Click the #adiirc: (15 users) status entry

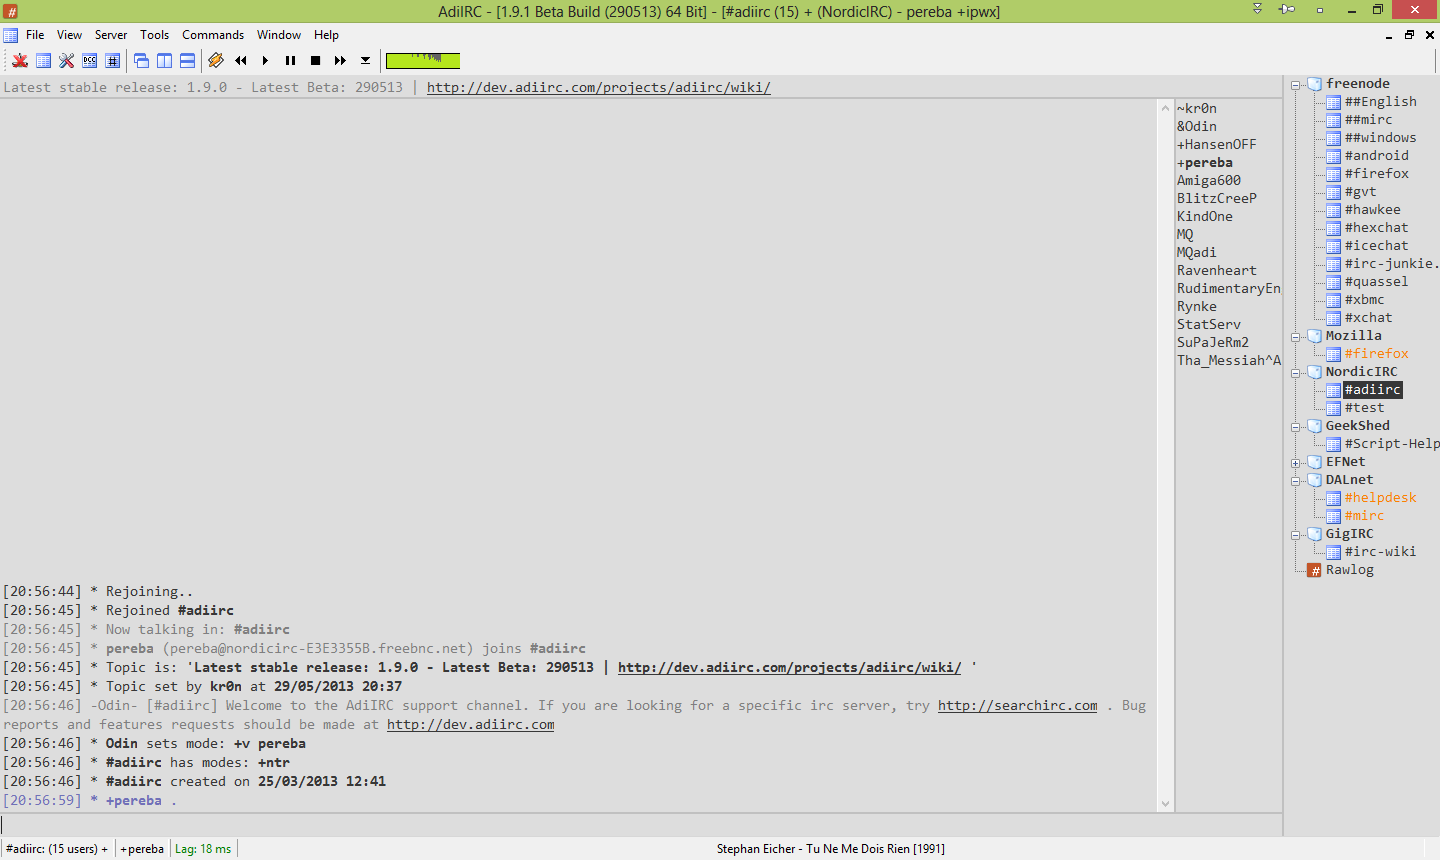57,849
